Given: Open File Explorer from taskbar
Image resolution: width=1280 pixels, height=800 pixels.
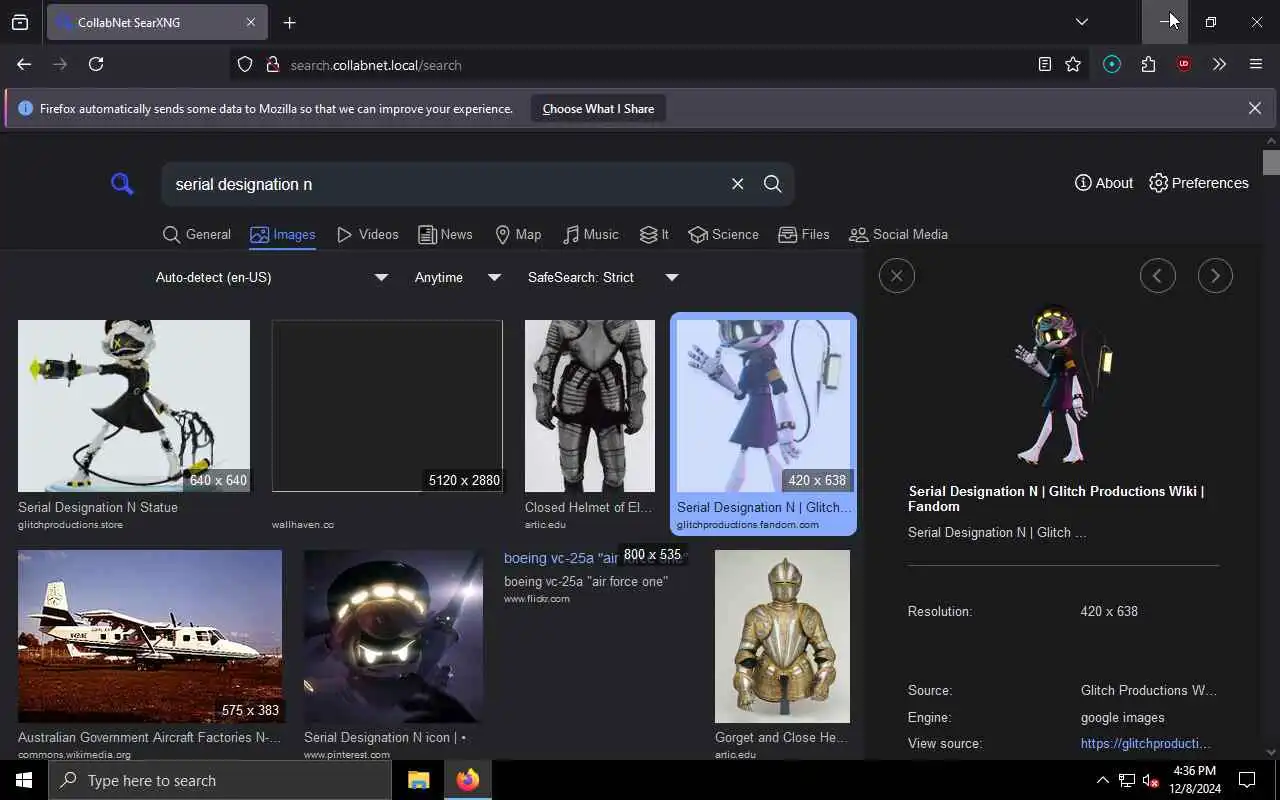Looking at the screenshot, I should click(x=419, y=780).
